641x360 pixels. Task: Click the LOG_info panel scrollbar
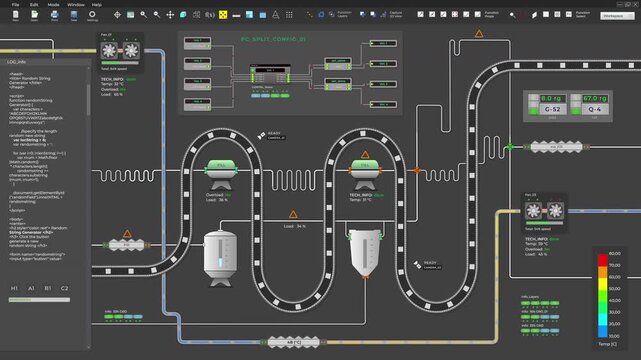(88, 100)
